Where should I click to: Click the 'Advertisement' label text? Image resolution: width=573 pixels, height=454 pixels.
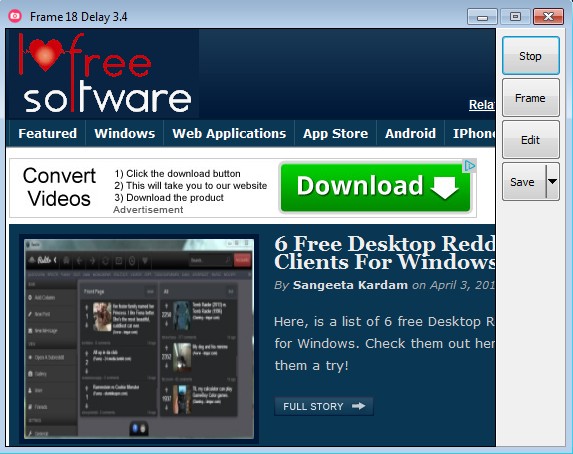click(148, 210)
